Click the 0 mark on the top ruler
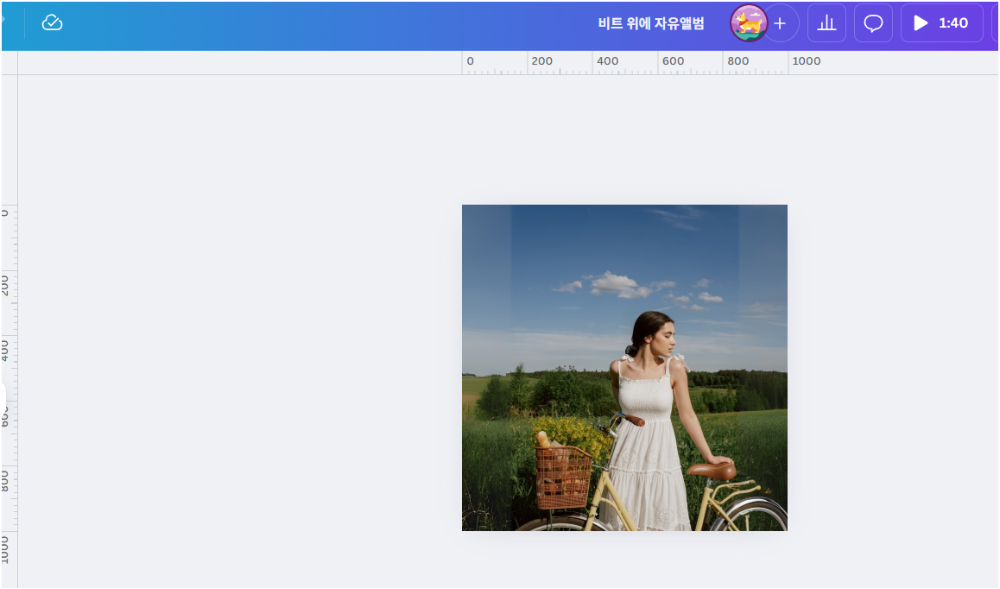Viewport: 1000px width, 589px height. [469, 61]
